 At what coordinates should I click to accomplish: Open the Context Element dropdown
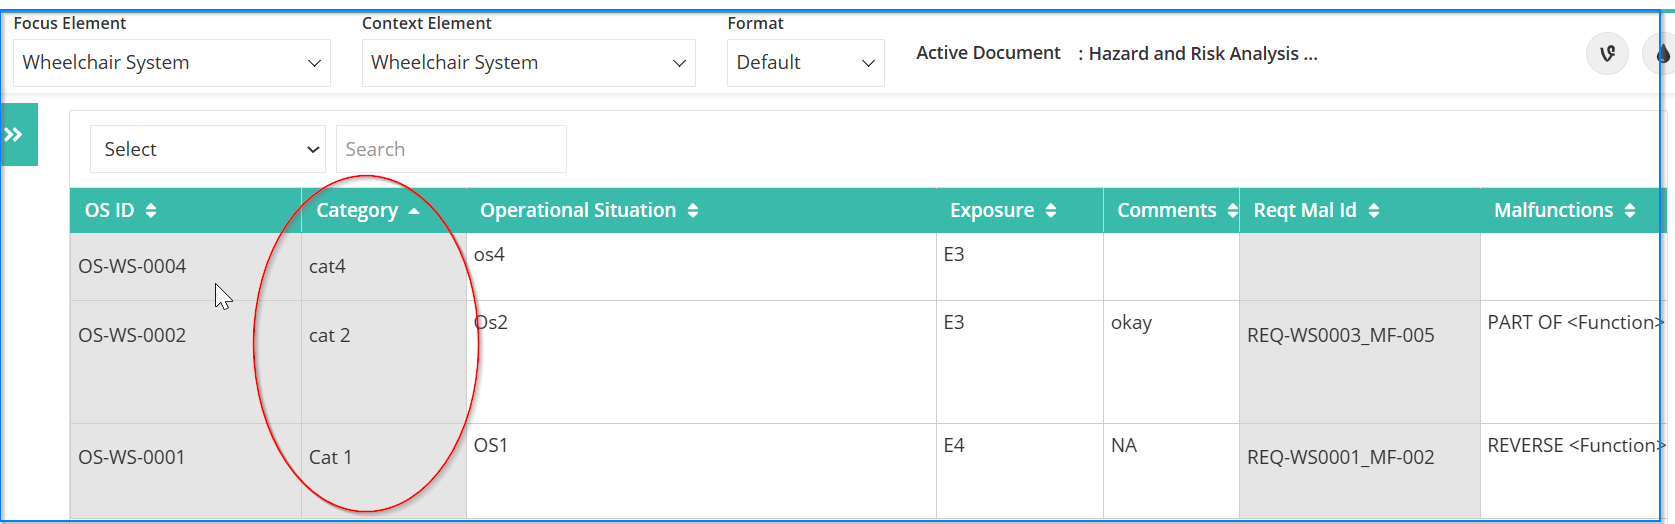coord(529,63)
